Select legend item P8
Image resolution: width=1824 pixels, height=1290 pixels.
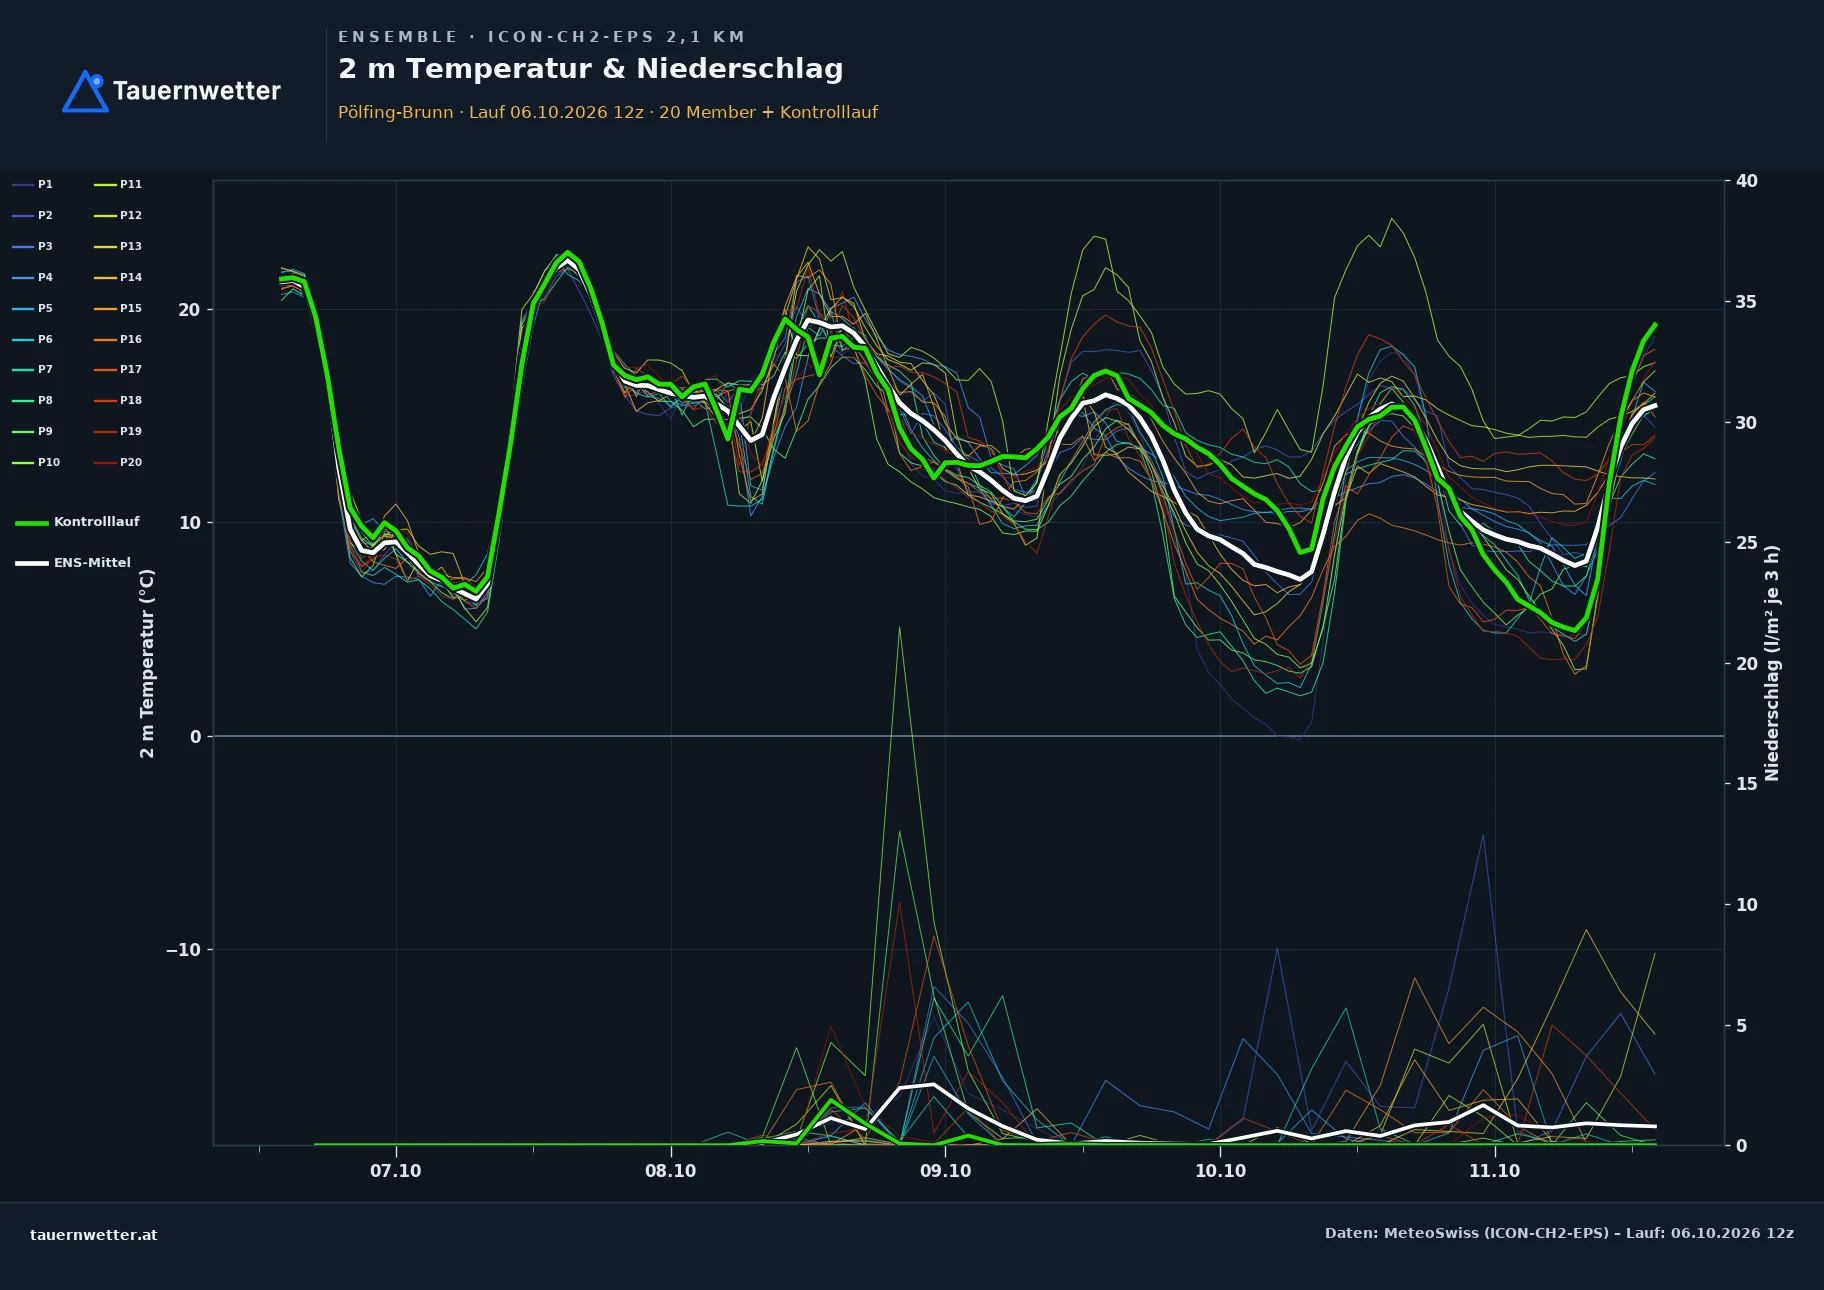(33, 401)
